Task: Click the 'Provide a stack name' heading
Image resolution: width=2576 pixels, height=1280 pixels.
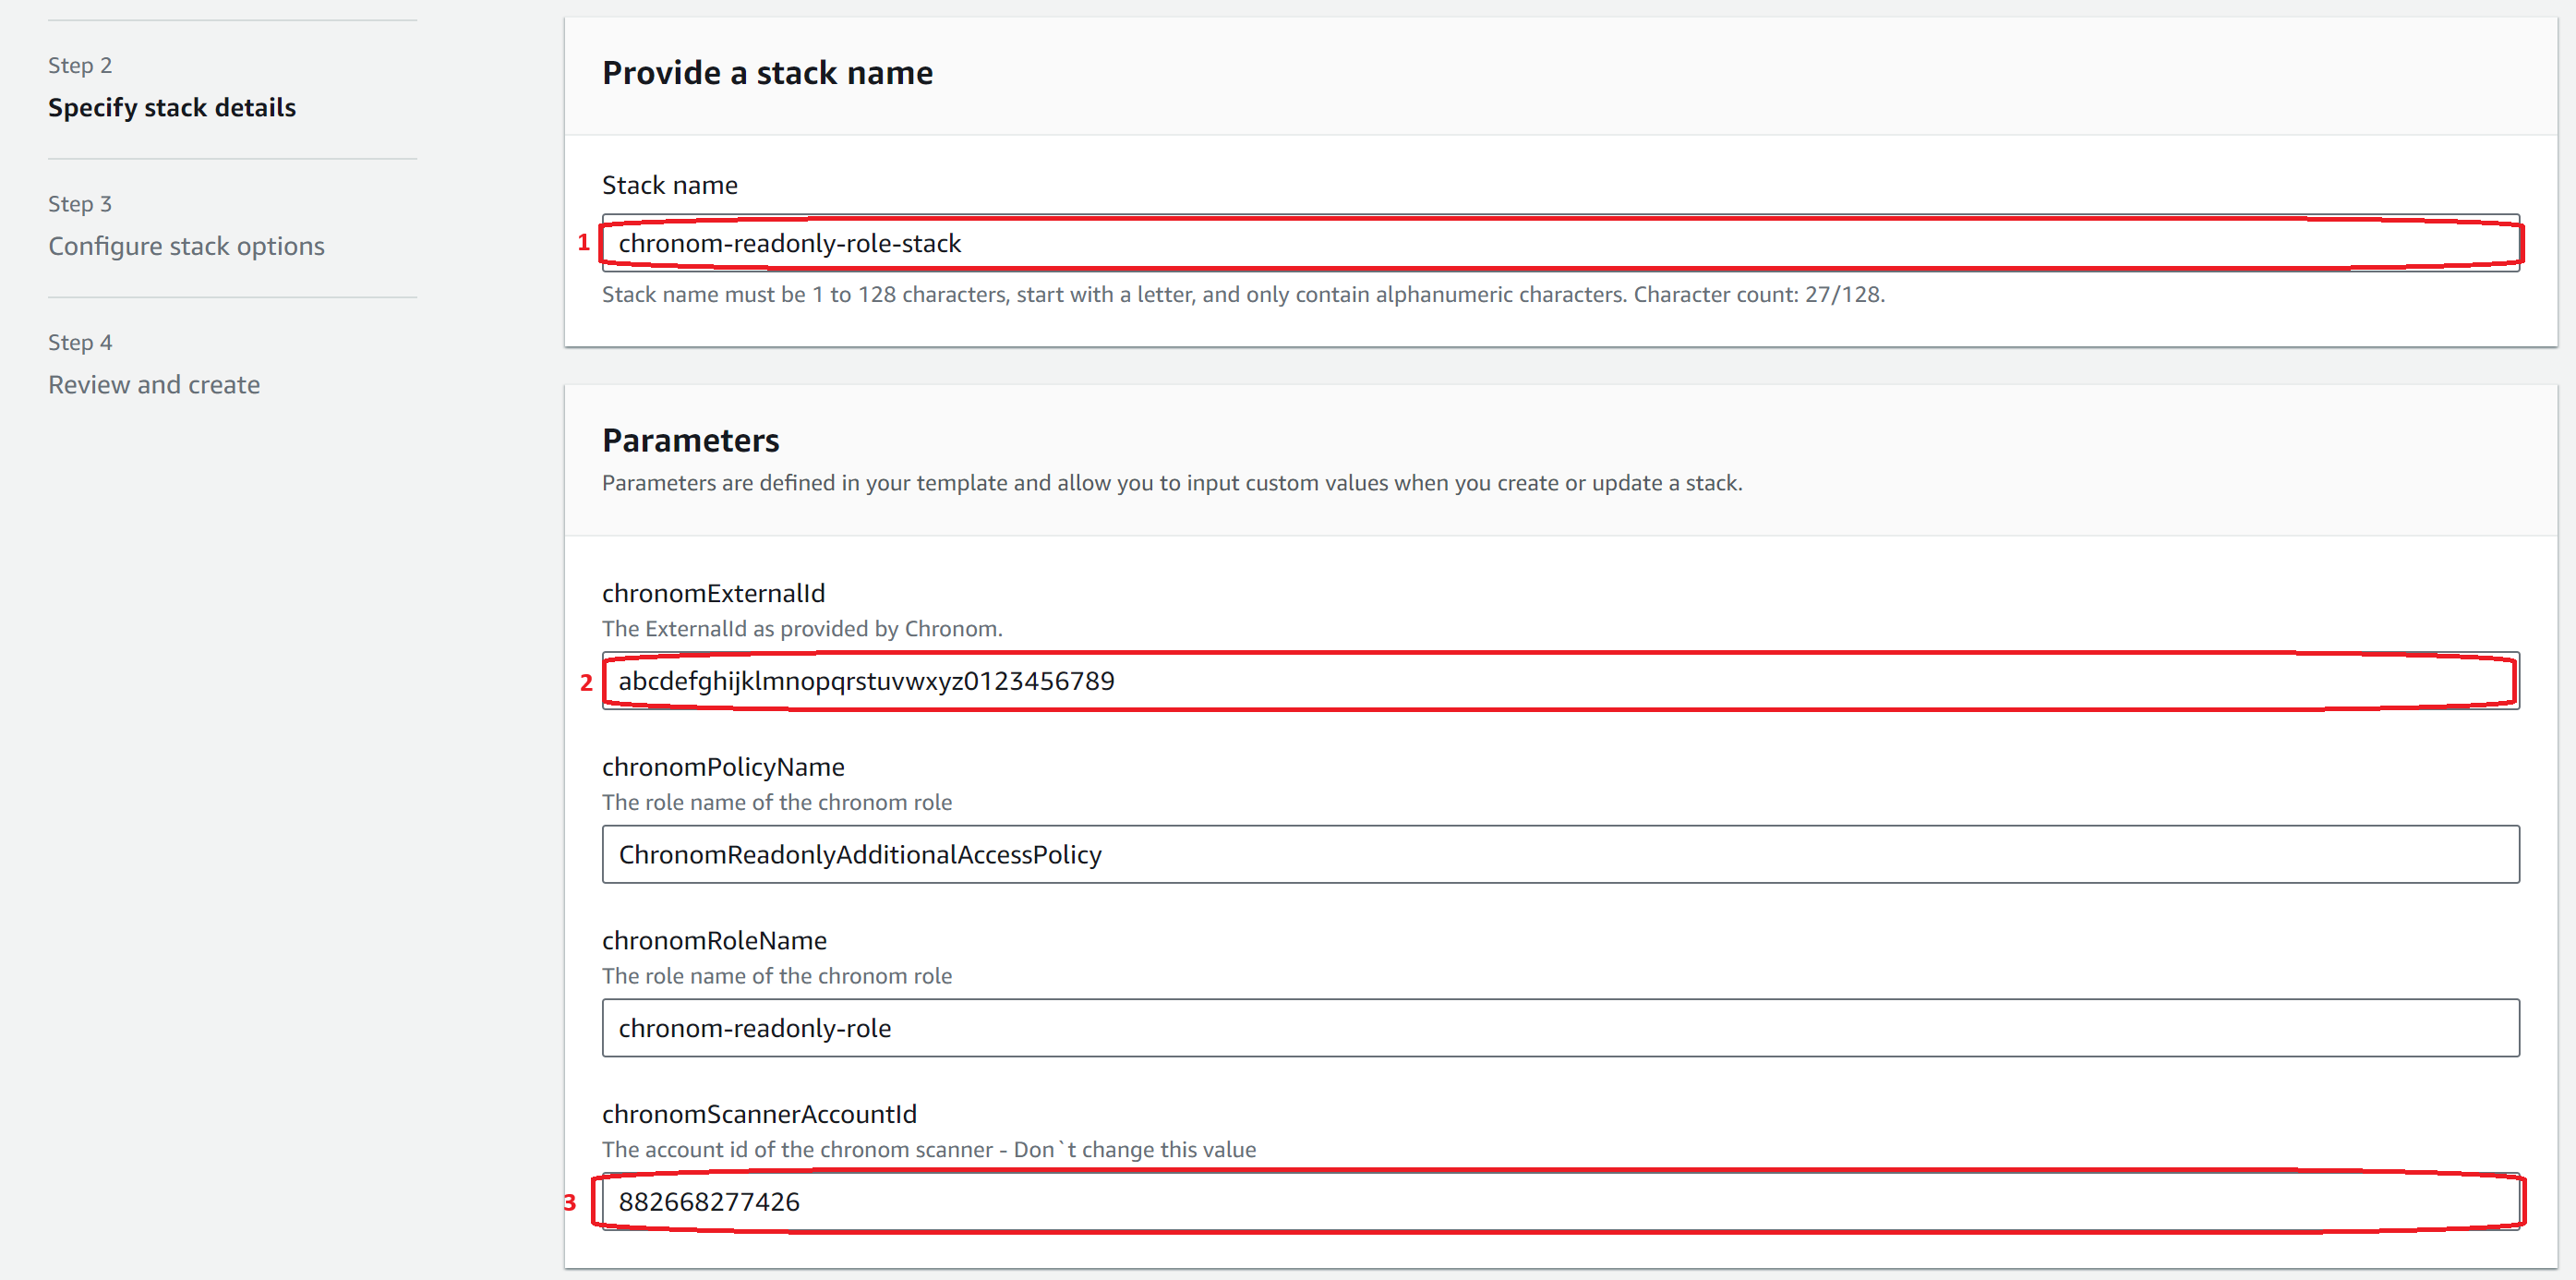Action: [767, 73]
